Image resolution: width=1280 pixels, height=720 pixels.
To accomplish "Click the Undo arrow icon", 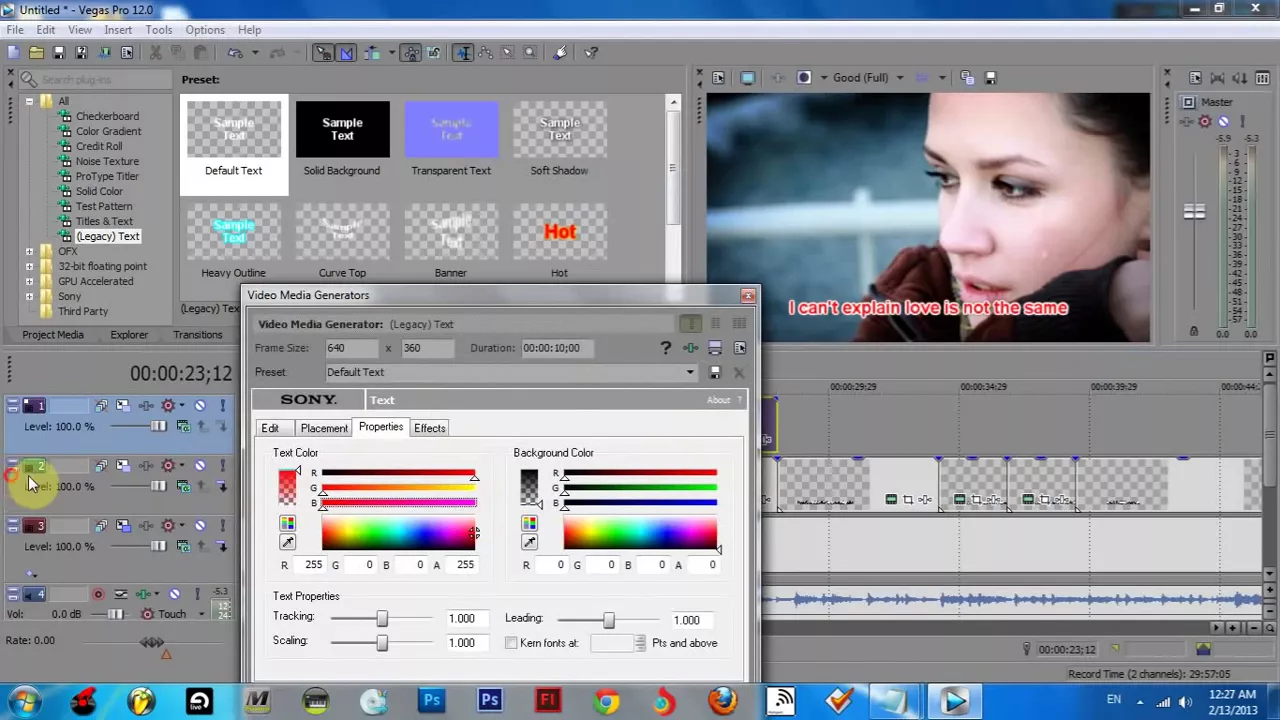I will [x=235, y=53].
